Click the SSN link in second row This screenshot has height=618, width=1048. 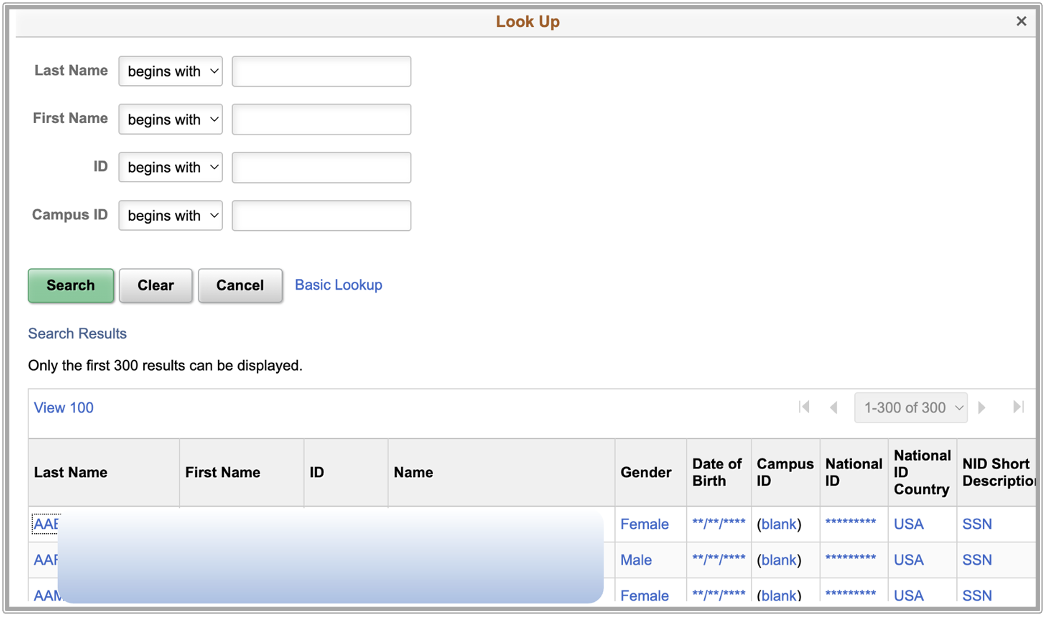[977, 560]
